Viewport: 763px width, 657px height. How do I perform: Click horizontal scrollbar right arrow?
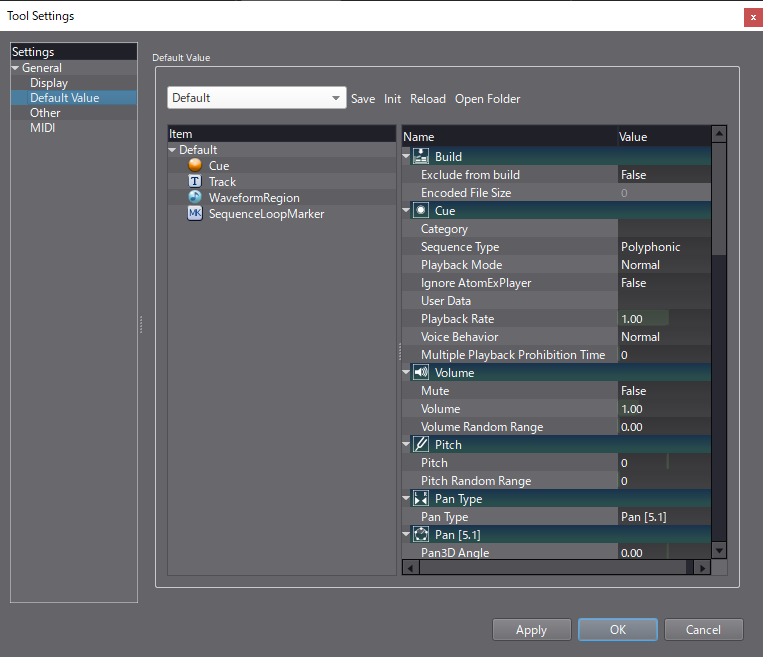[702, 568]
